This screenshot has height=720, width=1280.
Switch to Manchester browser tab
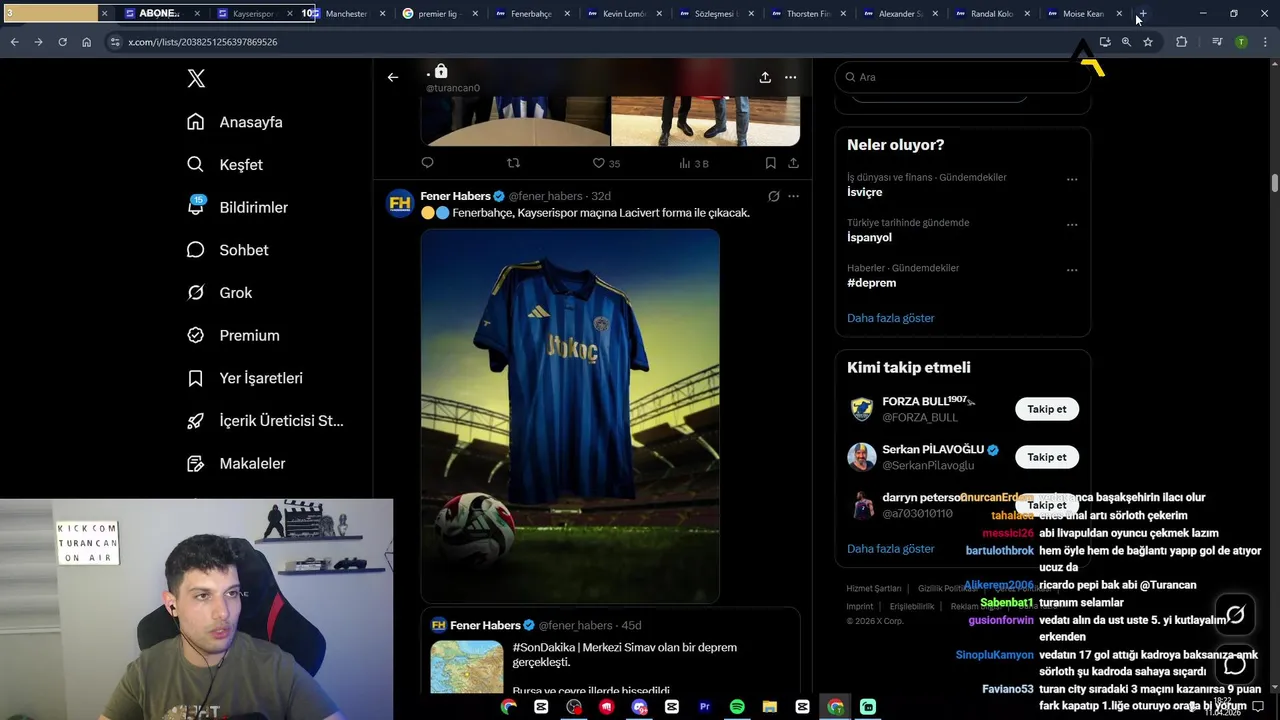click(x=347, y=14)
